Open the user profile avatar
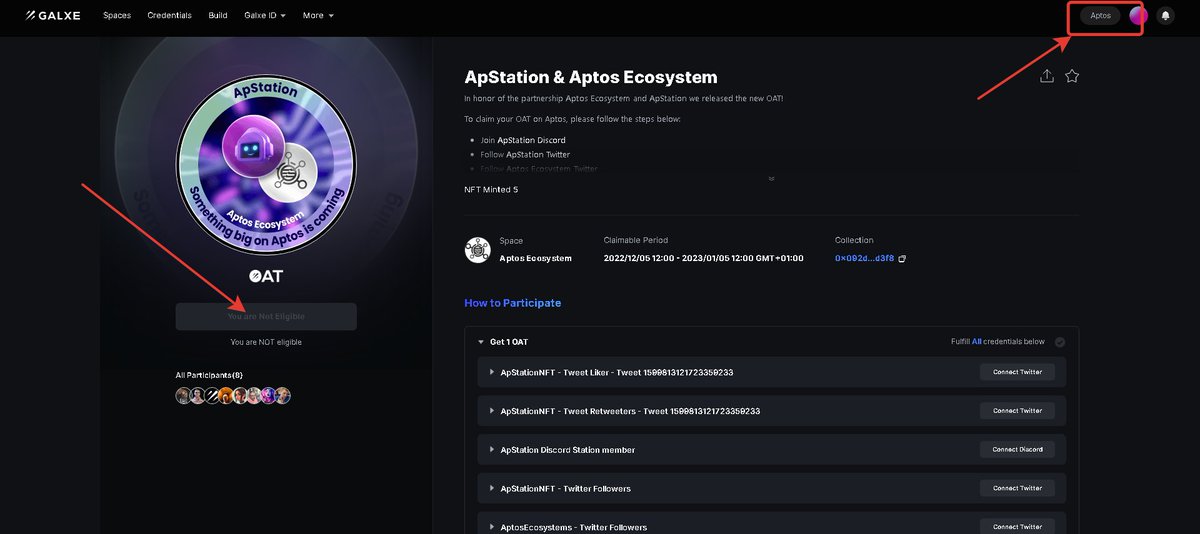Image resolution: width=1200 pixels, height=534 pixels. click(x=1138, y=16)
